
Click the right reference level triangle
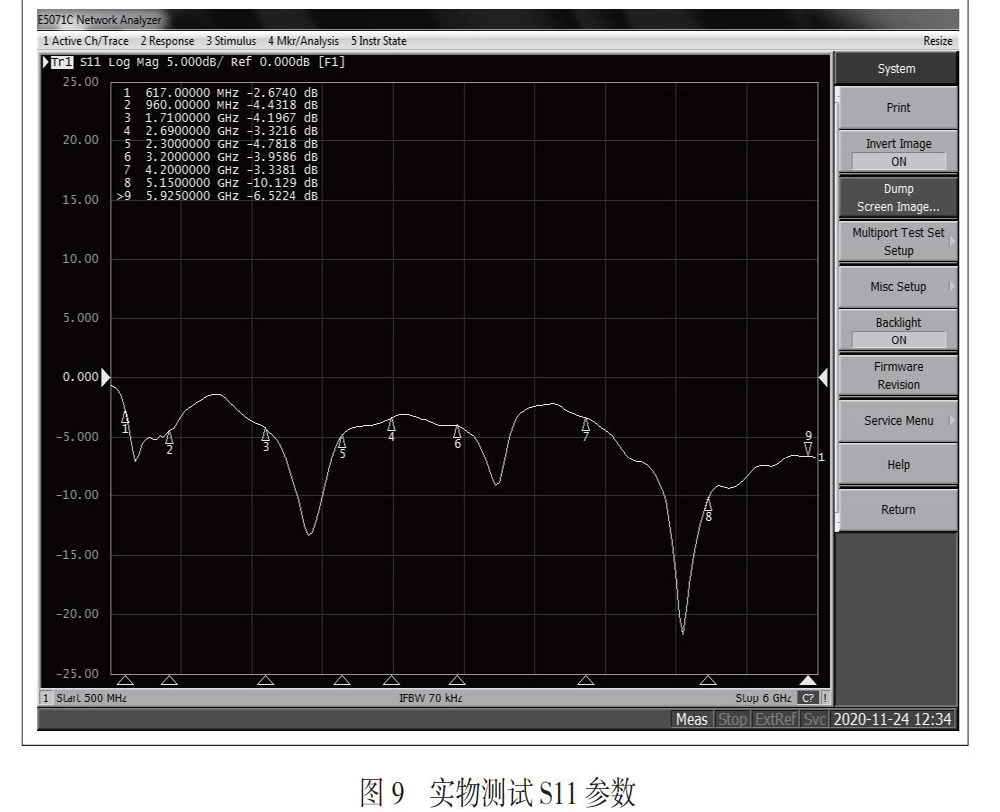pos(823,378)
